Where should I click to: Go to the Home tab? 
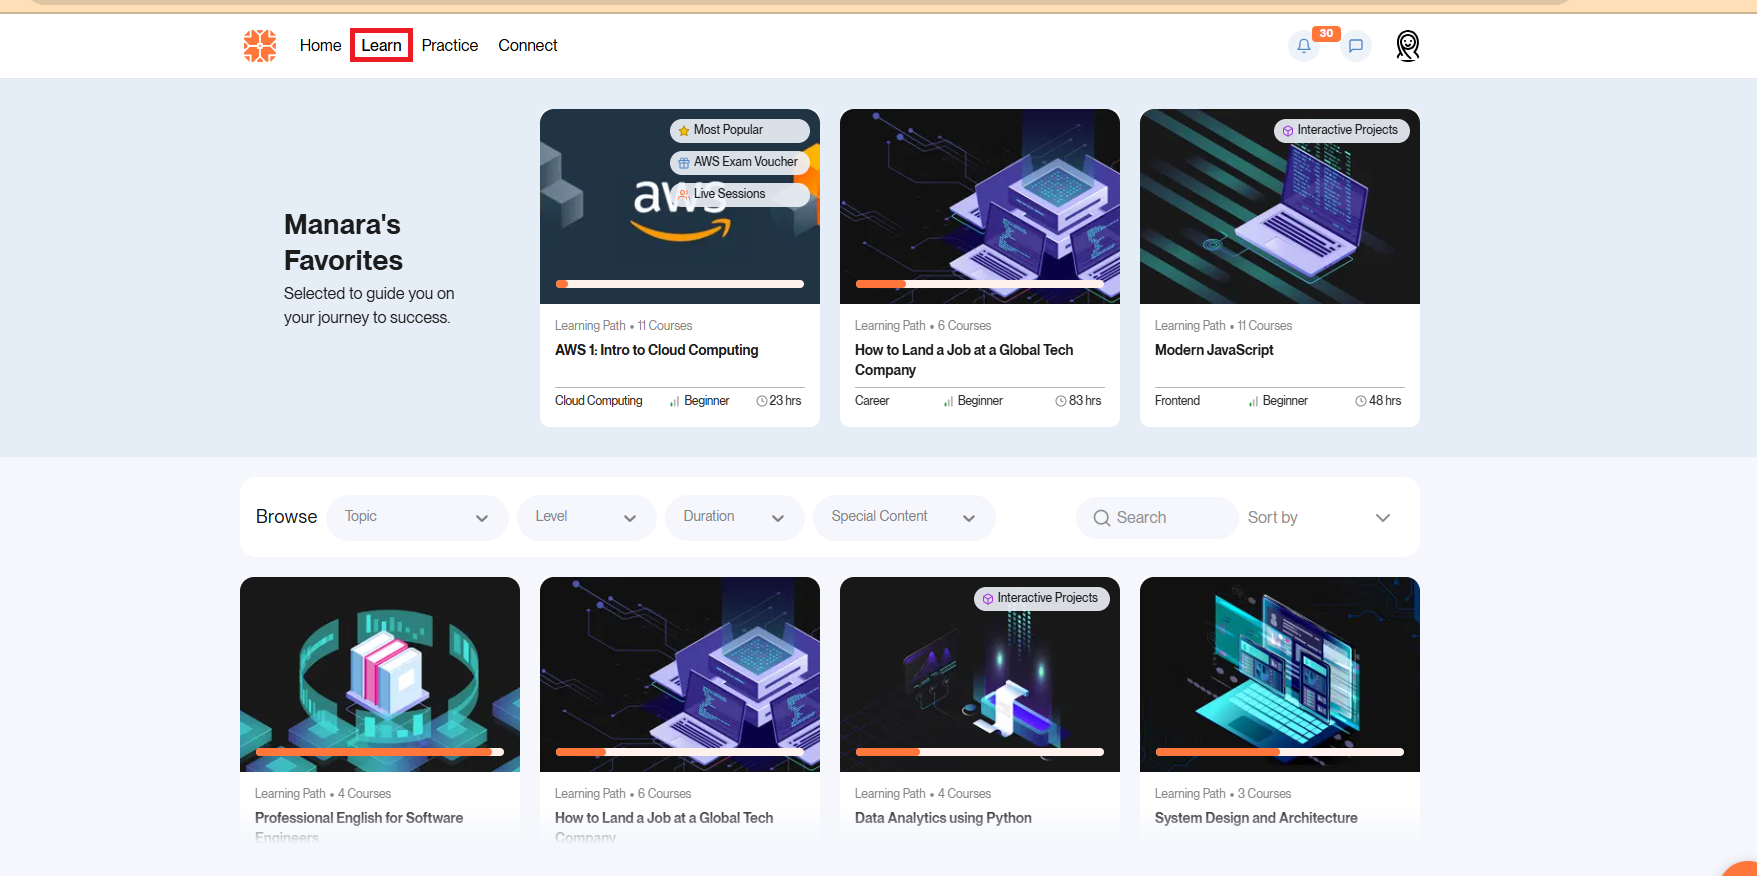click(x=320, y=45)
